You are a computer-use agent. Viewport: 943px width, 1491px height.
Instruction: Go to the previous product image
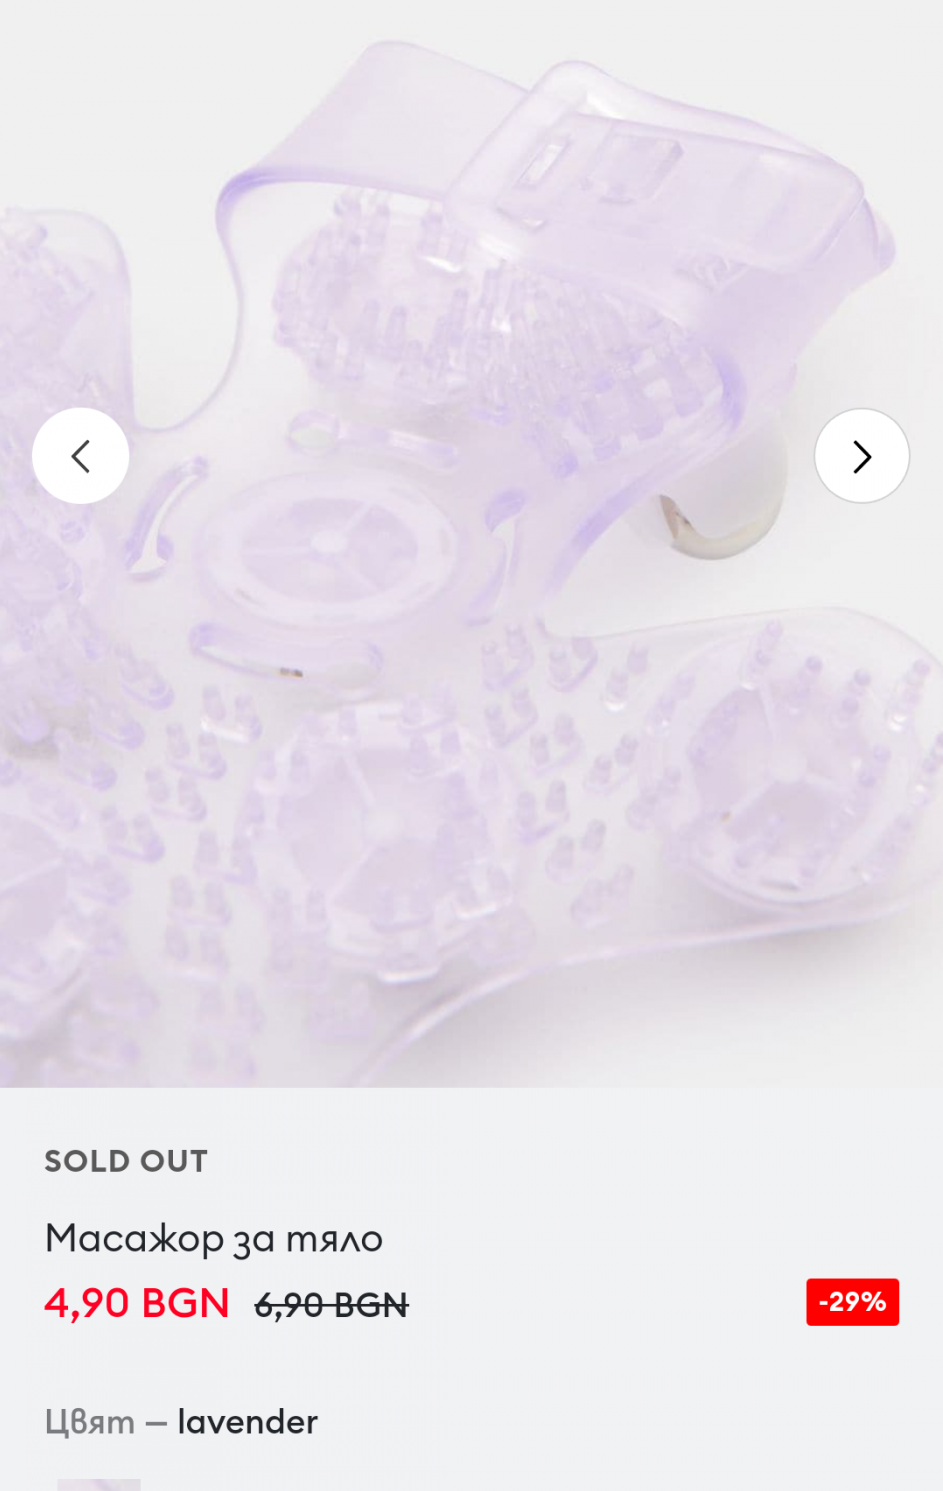(81, 456)
